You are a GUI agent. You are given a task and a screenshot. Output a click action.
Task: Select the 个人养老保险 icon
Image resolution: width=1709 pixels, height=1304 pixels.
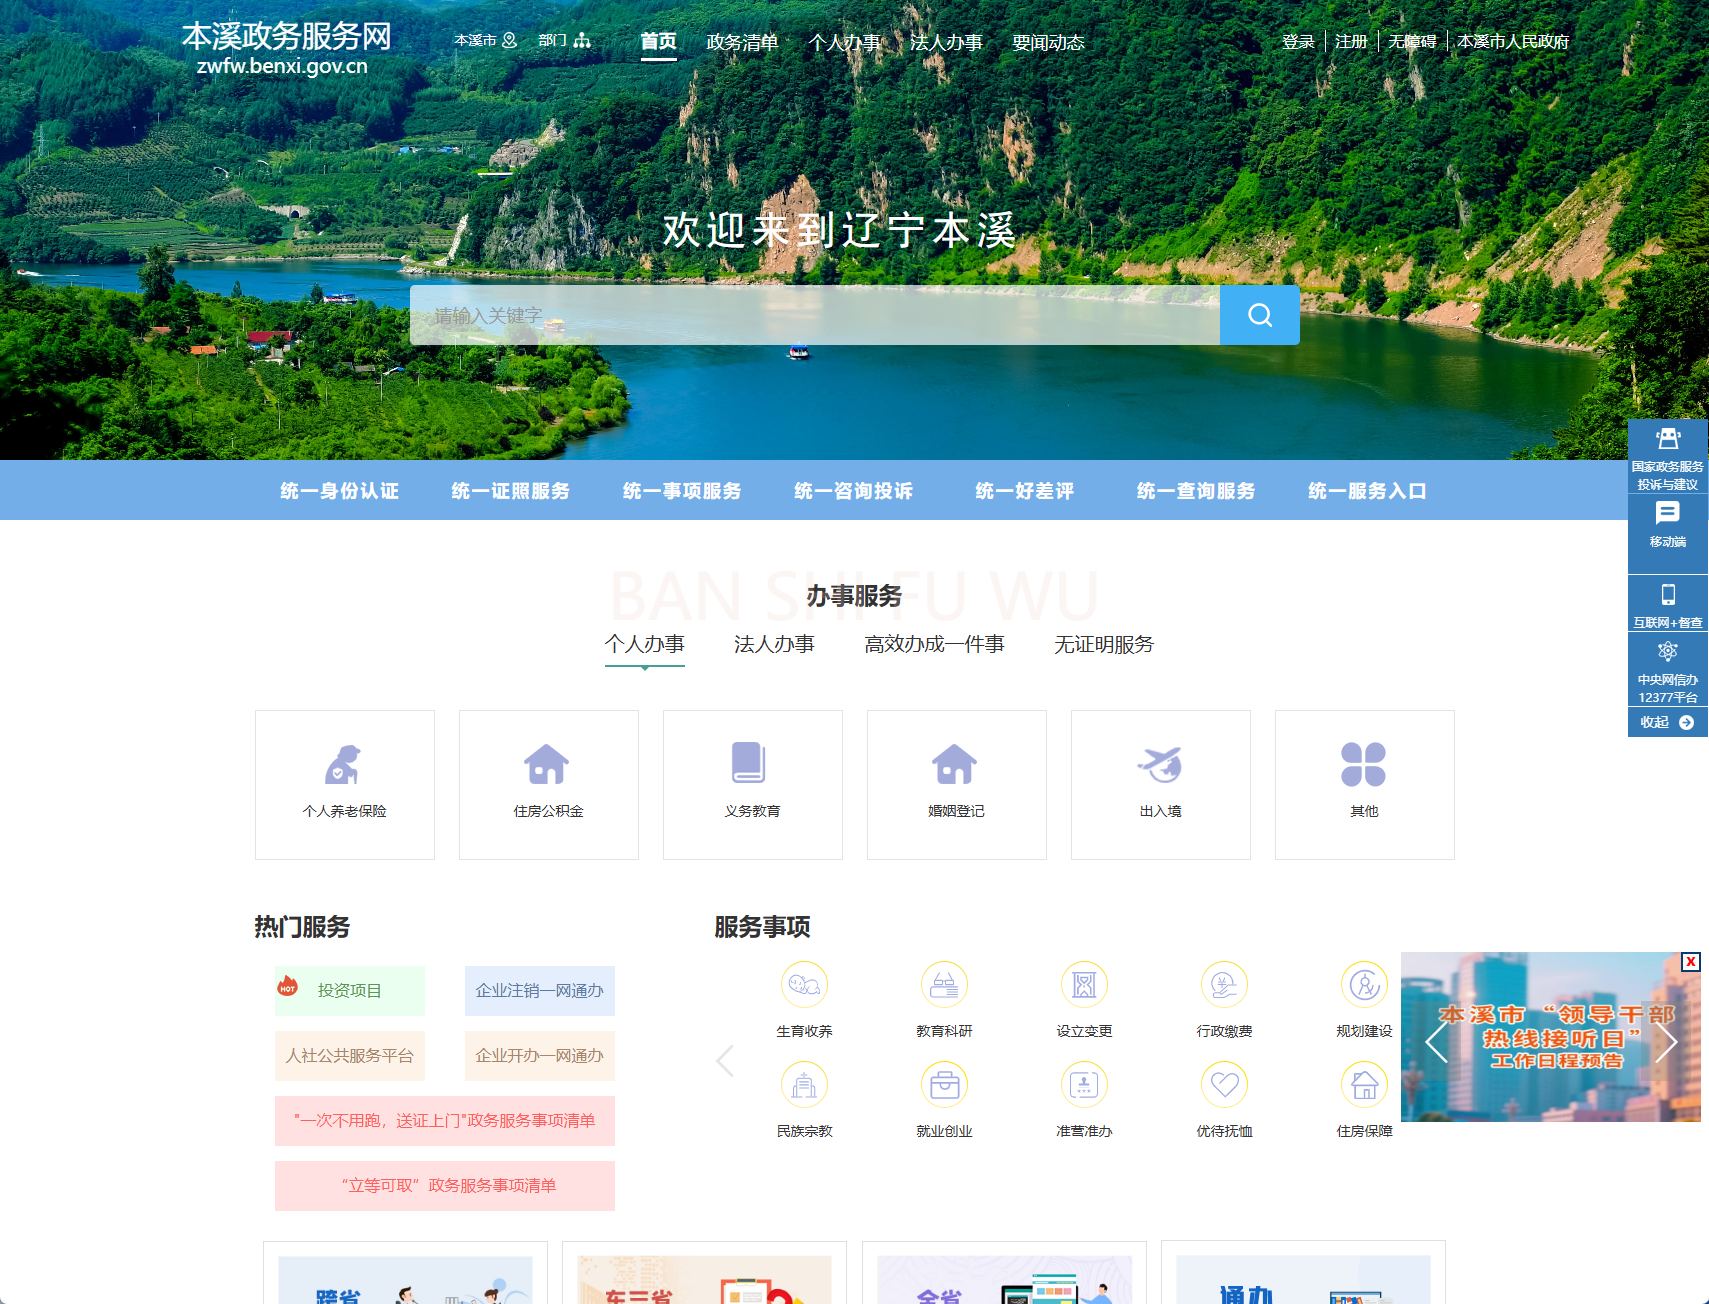(343, 763)
